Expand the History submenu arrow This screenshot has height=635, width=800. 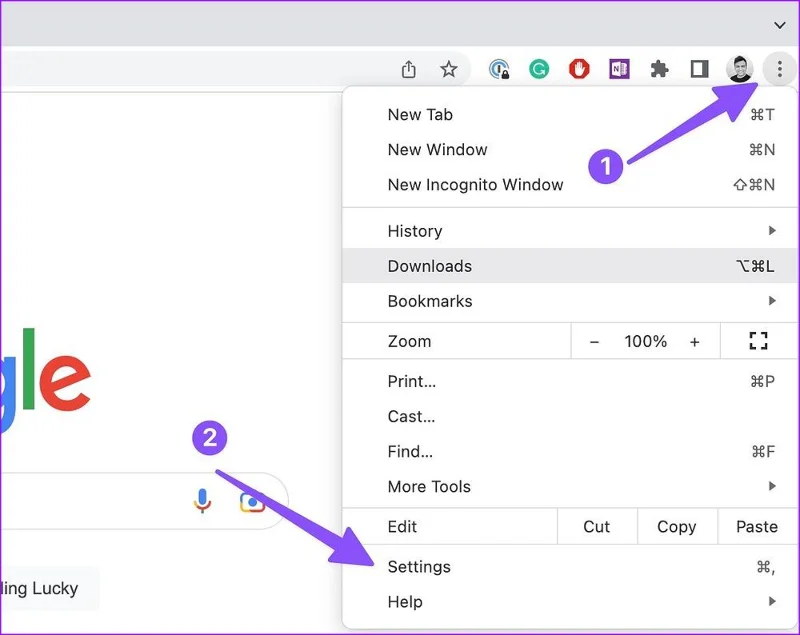(772, 231)
